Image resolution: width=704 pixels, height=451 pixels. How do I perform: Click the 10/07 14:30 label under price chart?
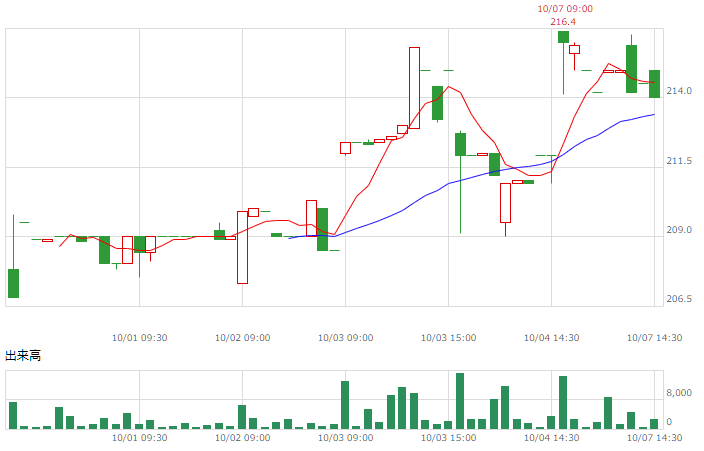[x=654, y=338]
